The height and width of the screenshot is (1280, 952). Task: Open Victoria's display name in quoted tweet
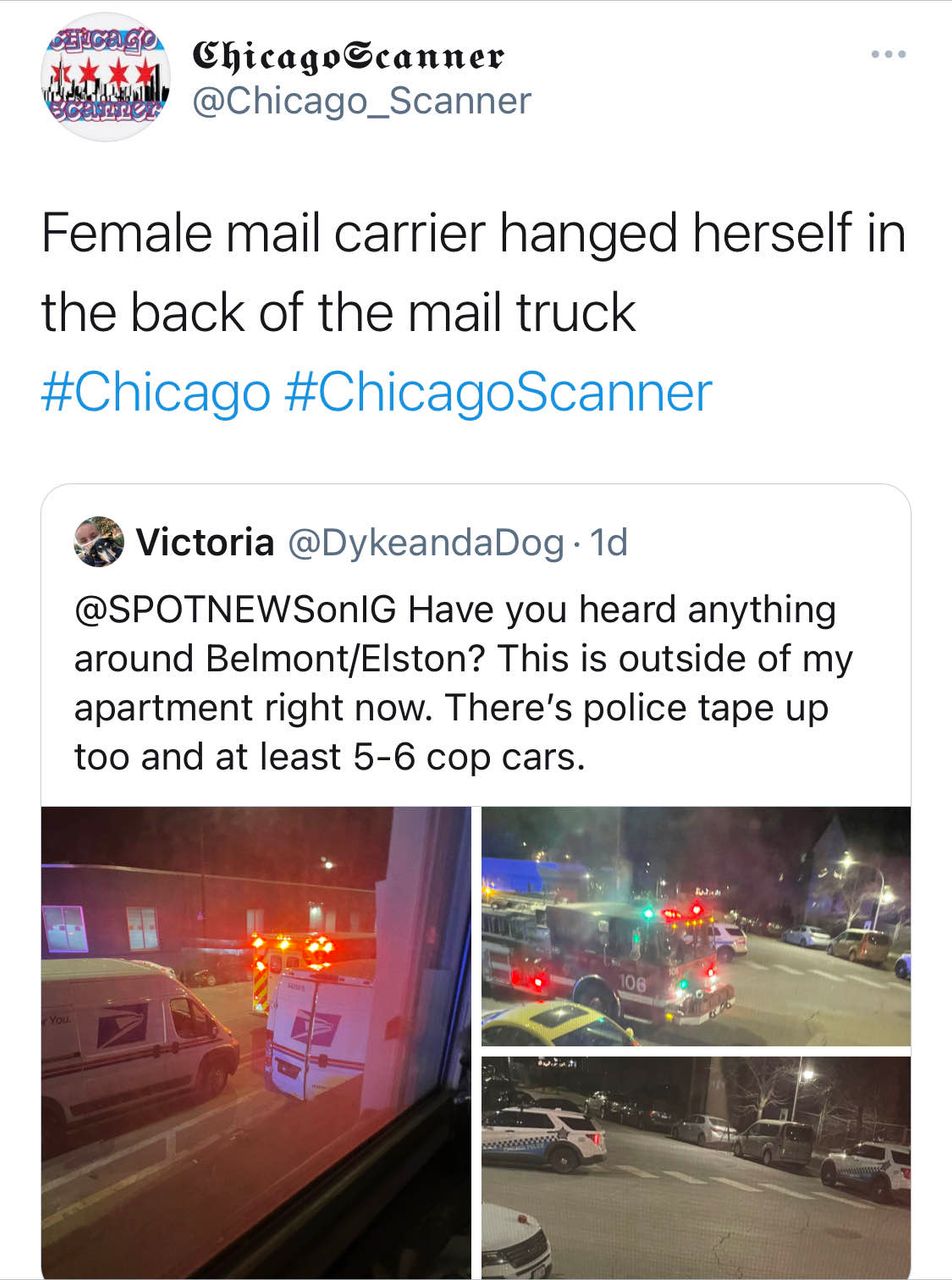[204, 542]
